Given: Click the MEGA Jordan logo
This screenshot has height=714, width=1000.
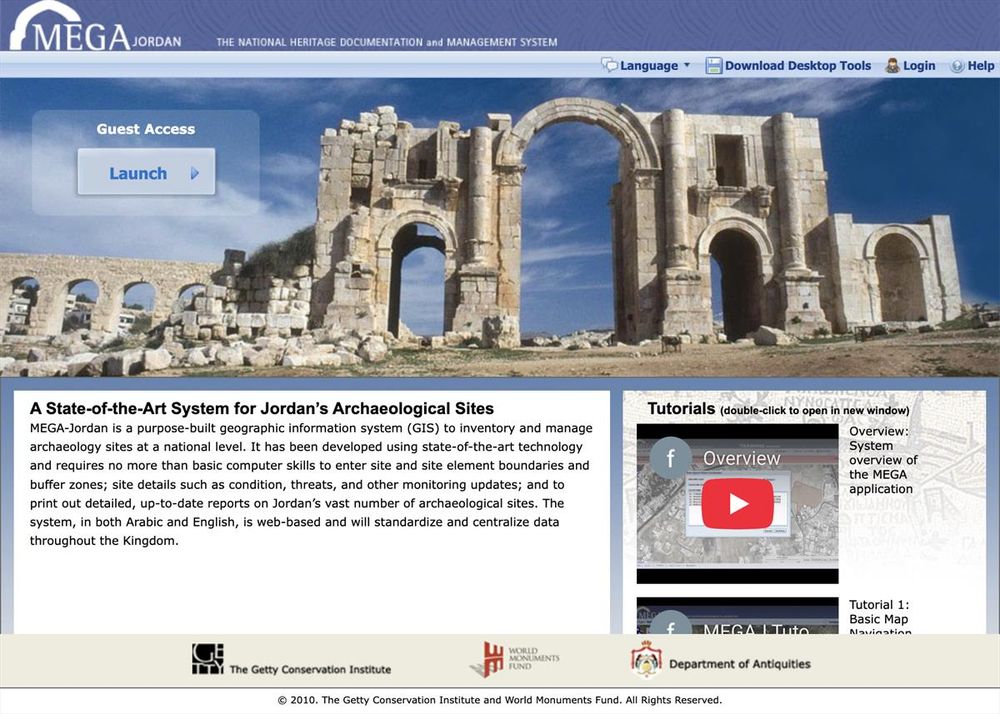Looking at the screenshot, I should click(96, 27).
